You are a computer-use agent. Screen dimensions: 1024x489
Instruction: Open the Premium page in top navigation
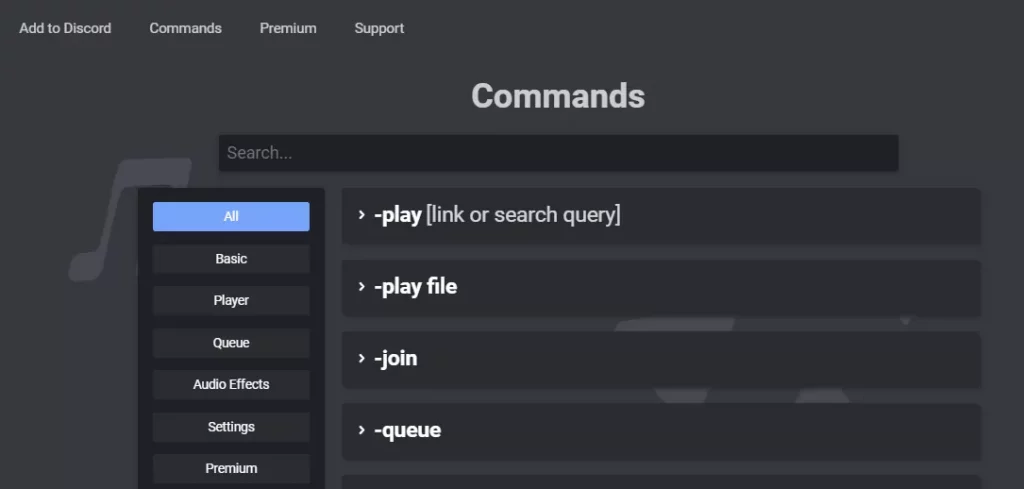(x=288, y=28)
